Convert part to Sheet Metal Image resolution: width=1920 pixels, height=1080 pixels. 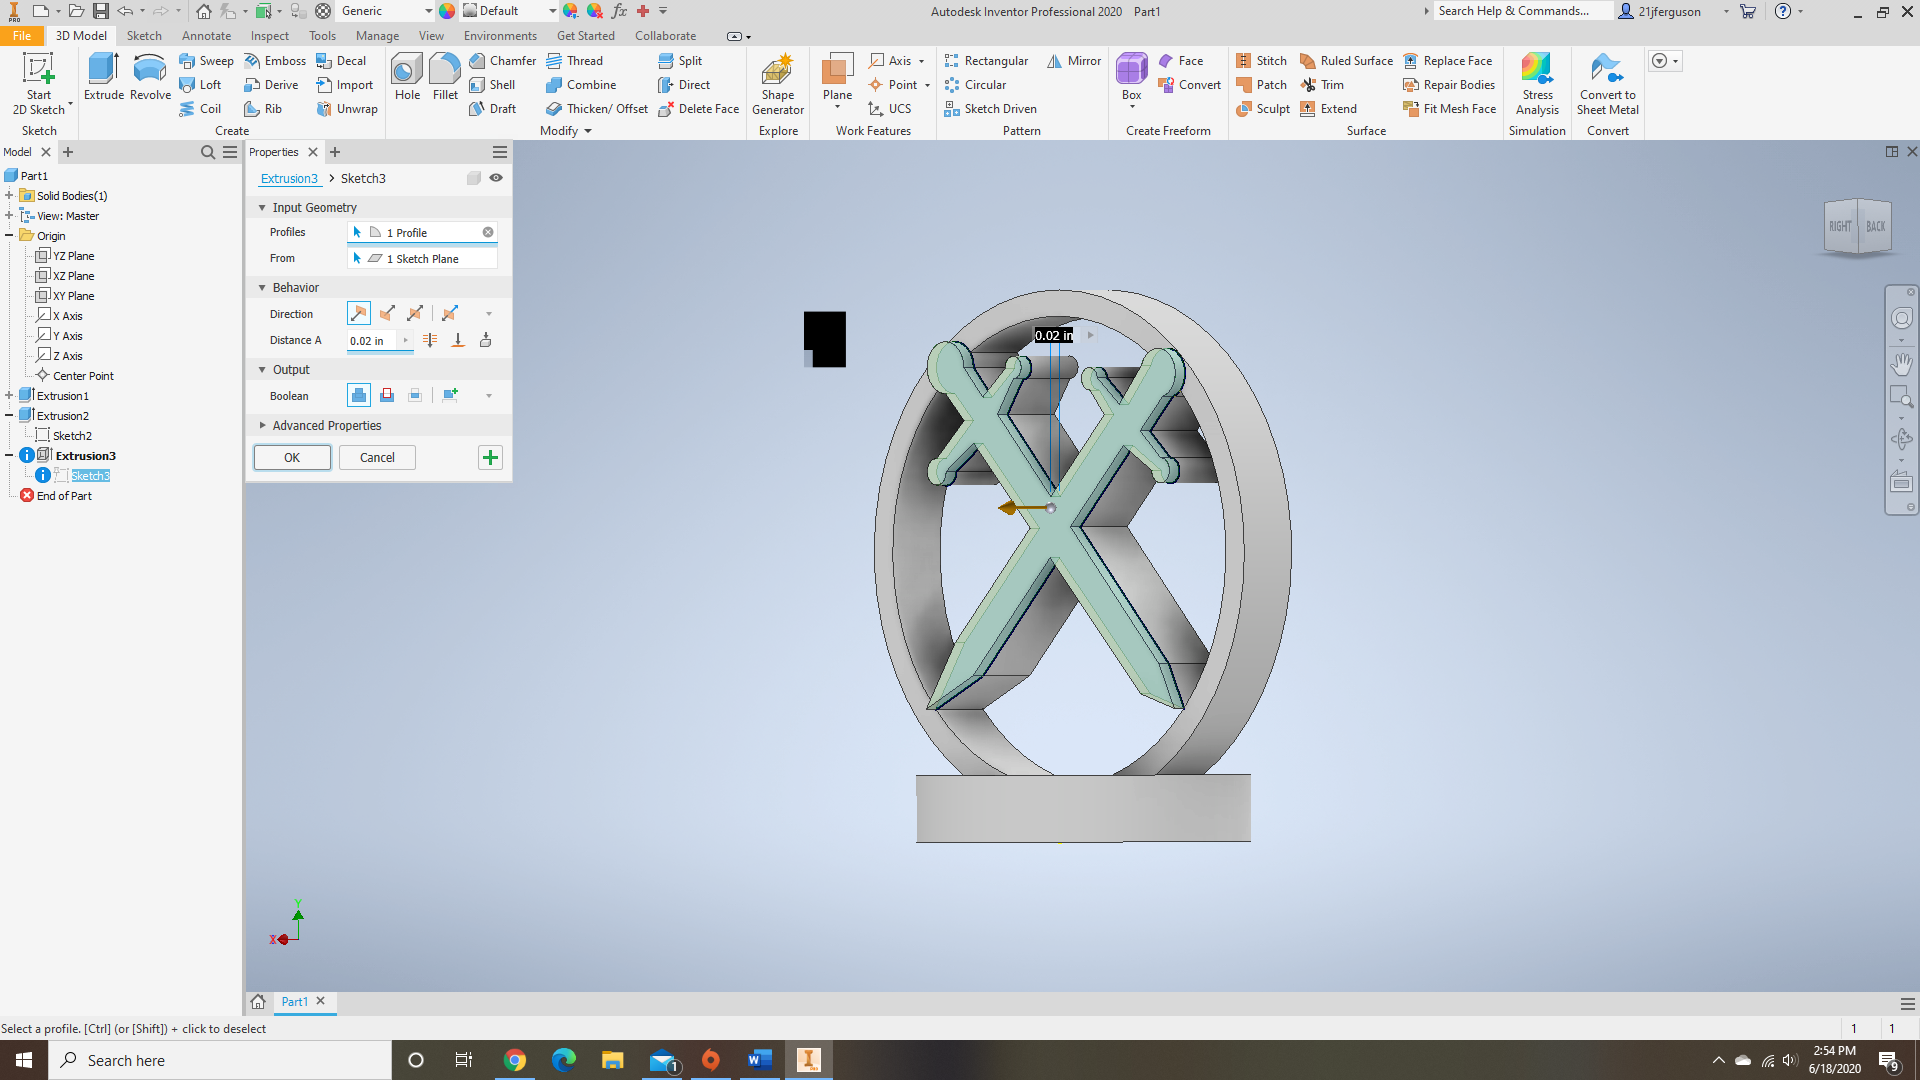[x=1608, y=84]
